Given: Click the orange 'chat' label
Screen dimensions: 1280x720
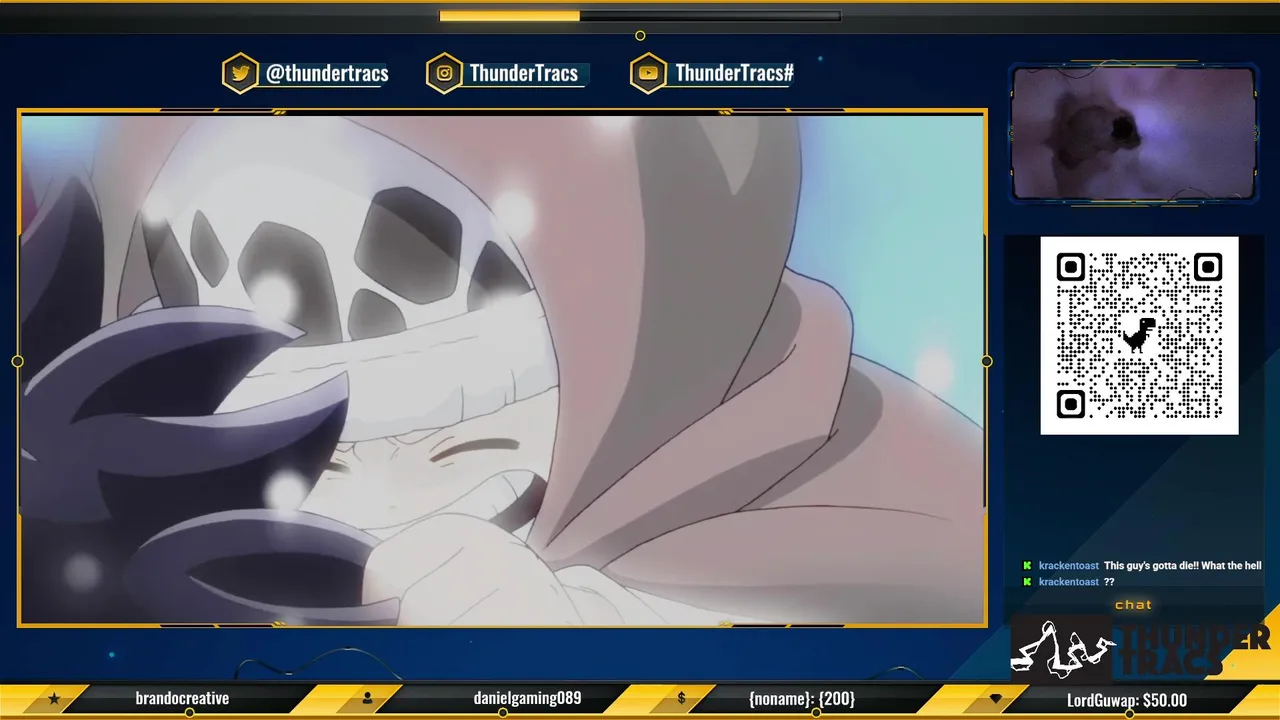Looking at the screenshot, I should 1133,605.
